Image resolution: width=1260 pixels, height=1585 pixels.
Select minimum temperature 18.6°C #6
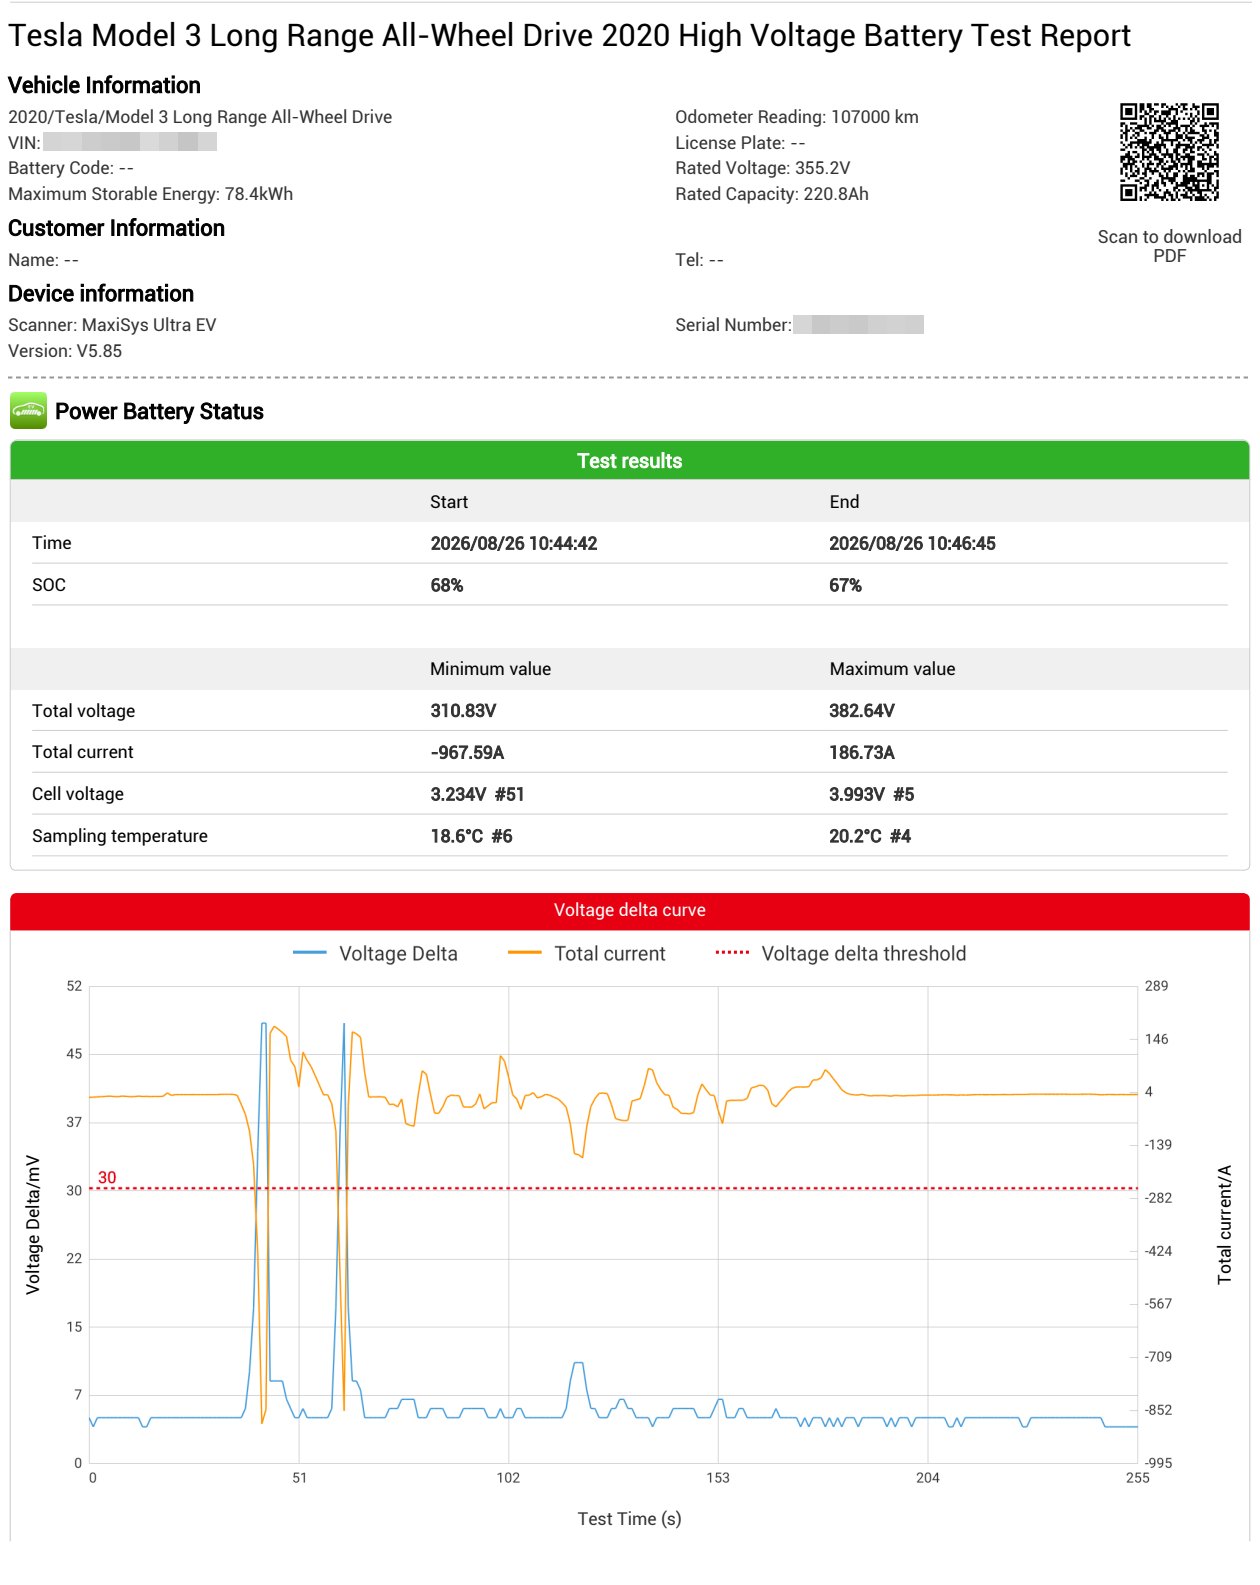click(x=471, y=837)
